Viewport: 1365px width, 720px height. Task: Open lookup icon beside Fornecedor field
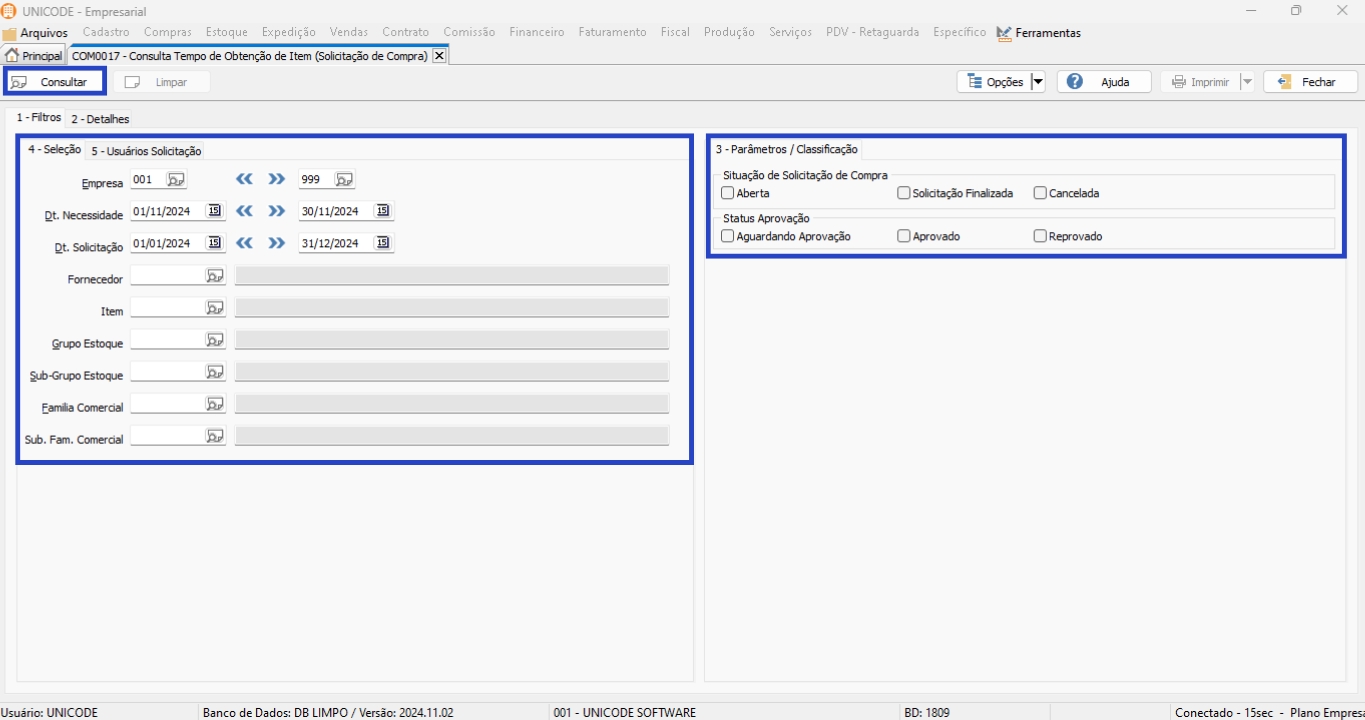(215, 276)
